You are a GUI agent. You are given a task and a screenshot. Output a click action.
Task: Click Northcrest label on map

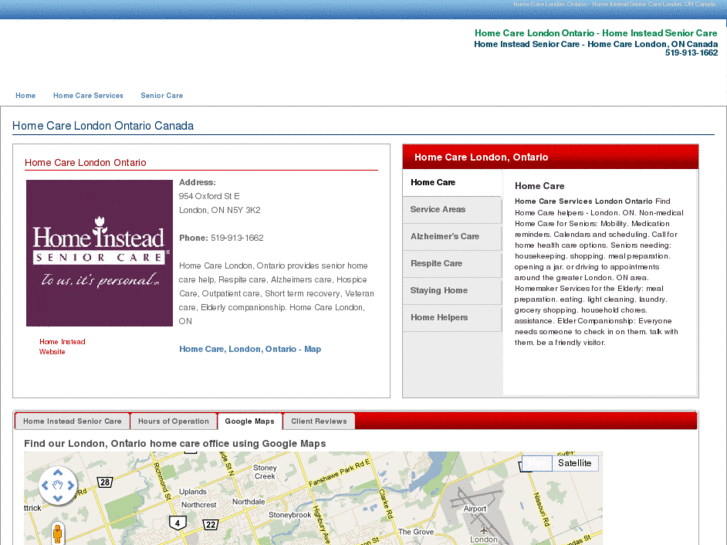198,505
